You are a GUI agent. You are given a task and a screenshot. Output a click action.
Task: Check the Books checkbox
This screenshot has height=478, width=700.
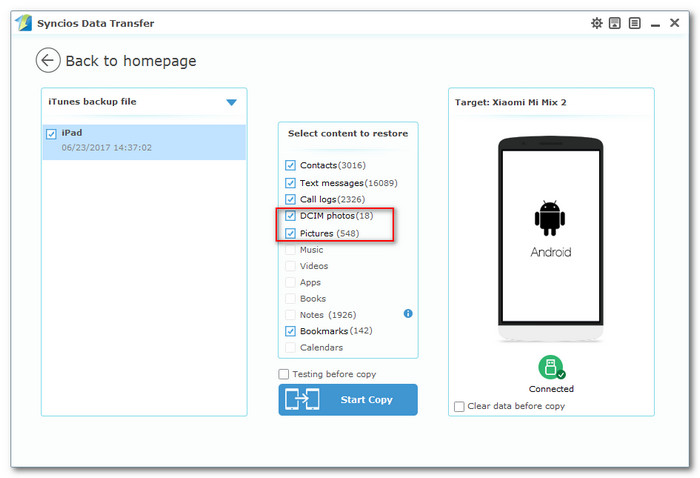pos(290,299)
